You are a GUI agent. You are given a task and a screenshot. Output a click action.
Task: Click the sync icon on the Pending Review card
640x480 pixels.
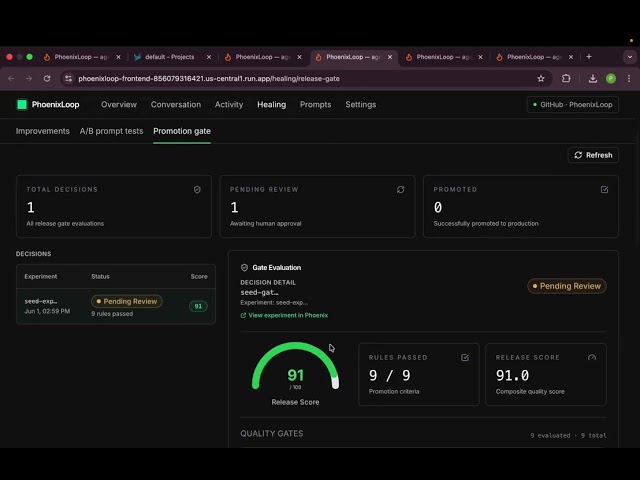click(x=400, y=189)
